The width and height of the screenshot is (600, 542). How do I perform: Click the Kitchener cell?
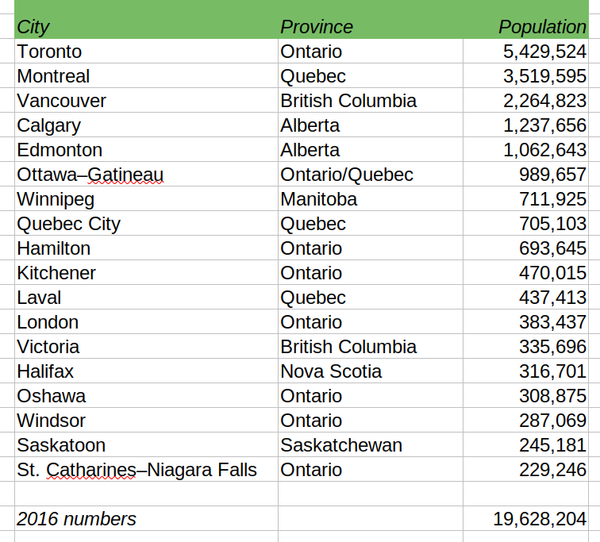coord(147,273)
